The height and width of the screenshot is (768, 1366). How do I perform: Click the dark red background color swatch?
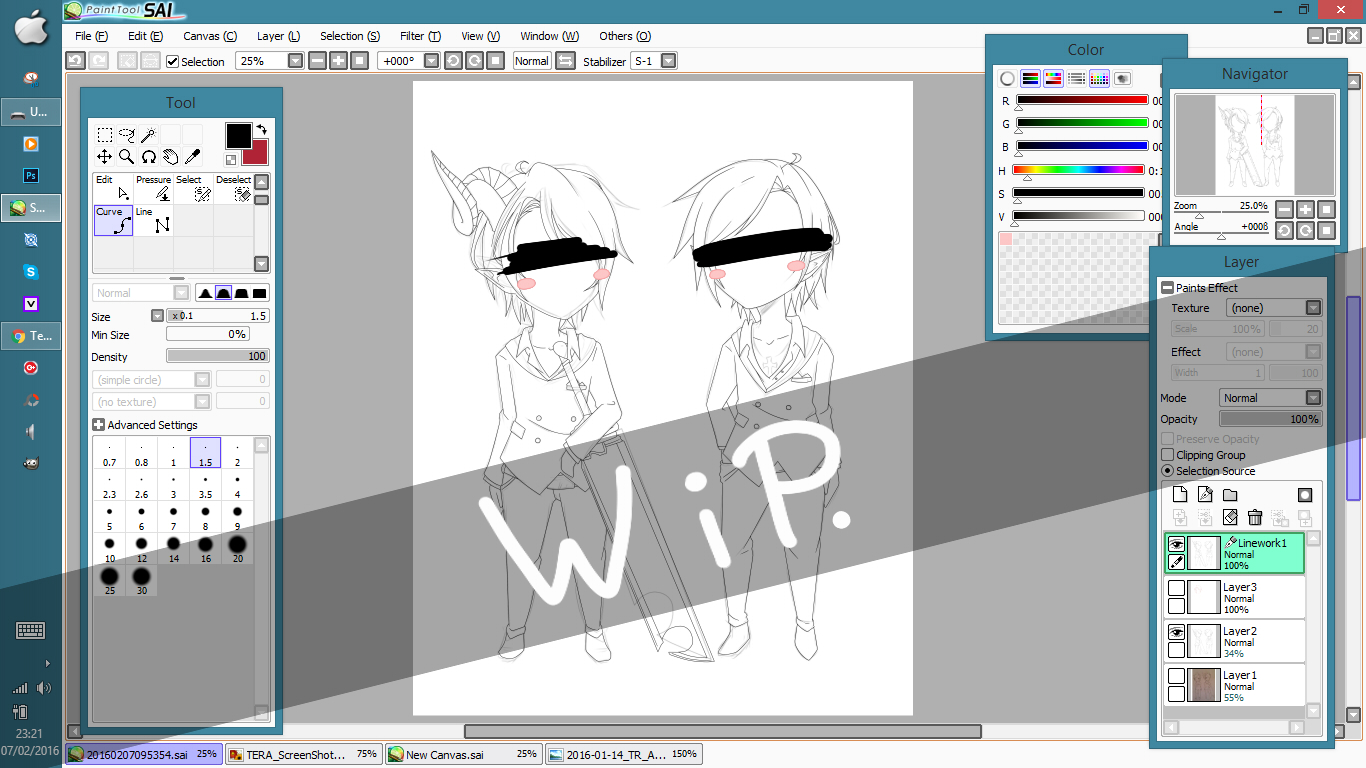pos(258,154)
